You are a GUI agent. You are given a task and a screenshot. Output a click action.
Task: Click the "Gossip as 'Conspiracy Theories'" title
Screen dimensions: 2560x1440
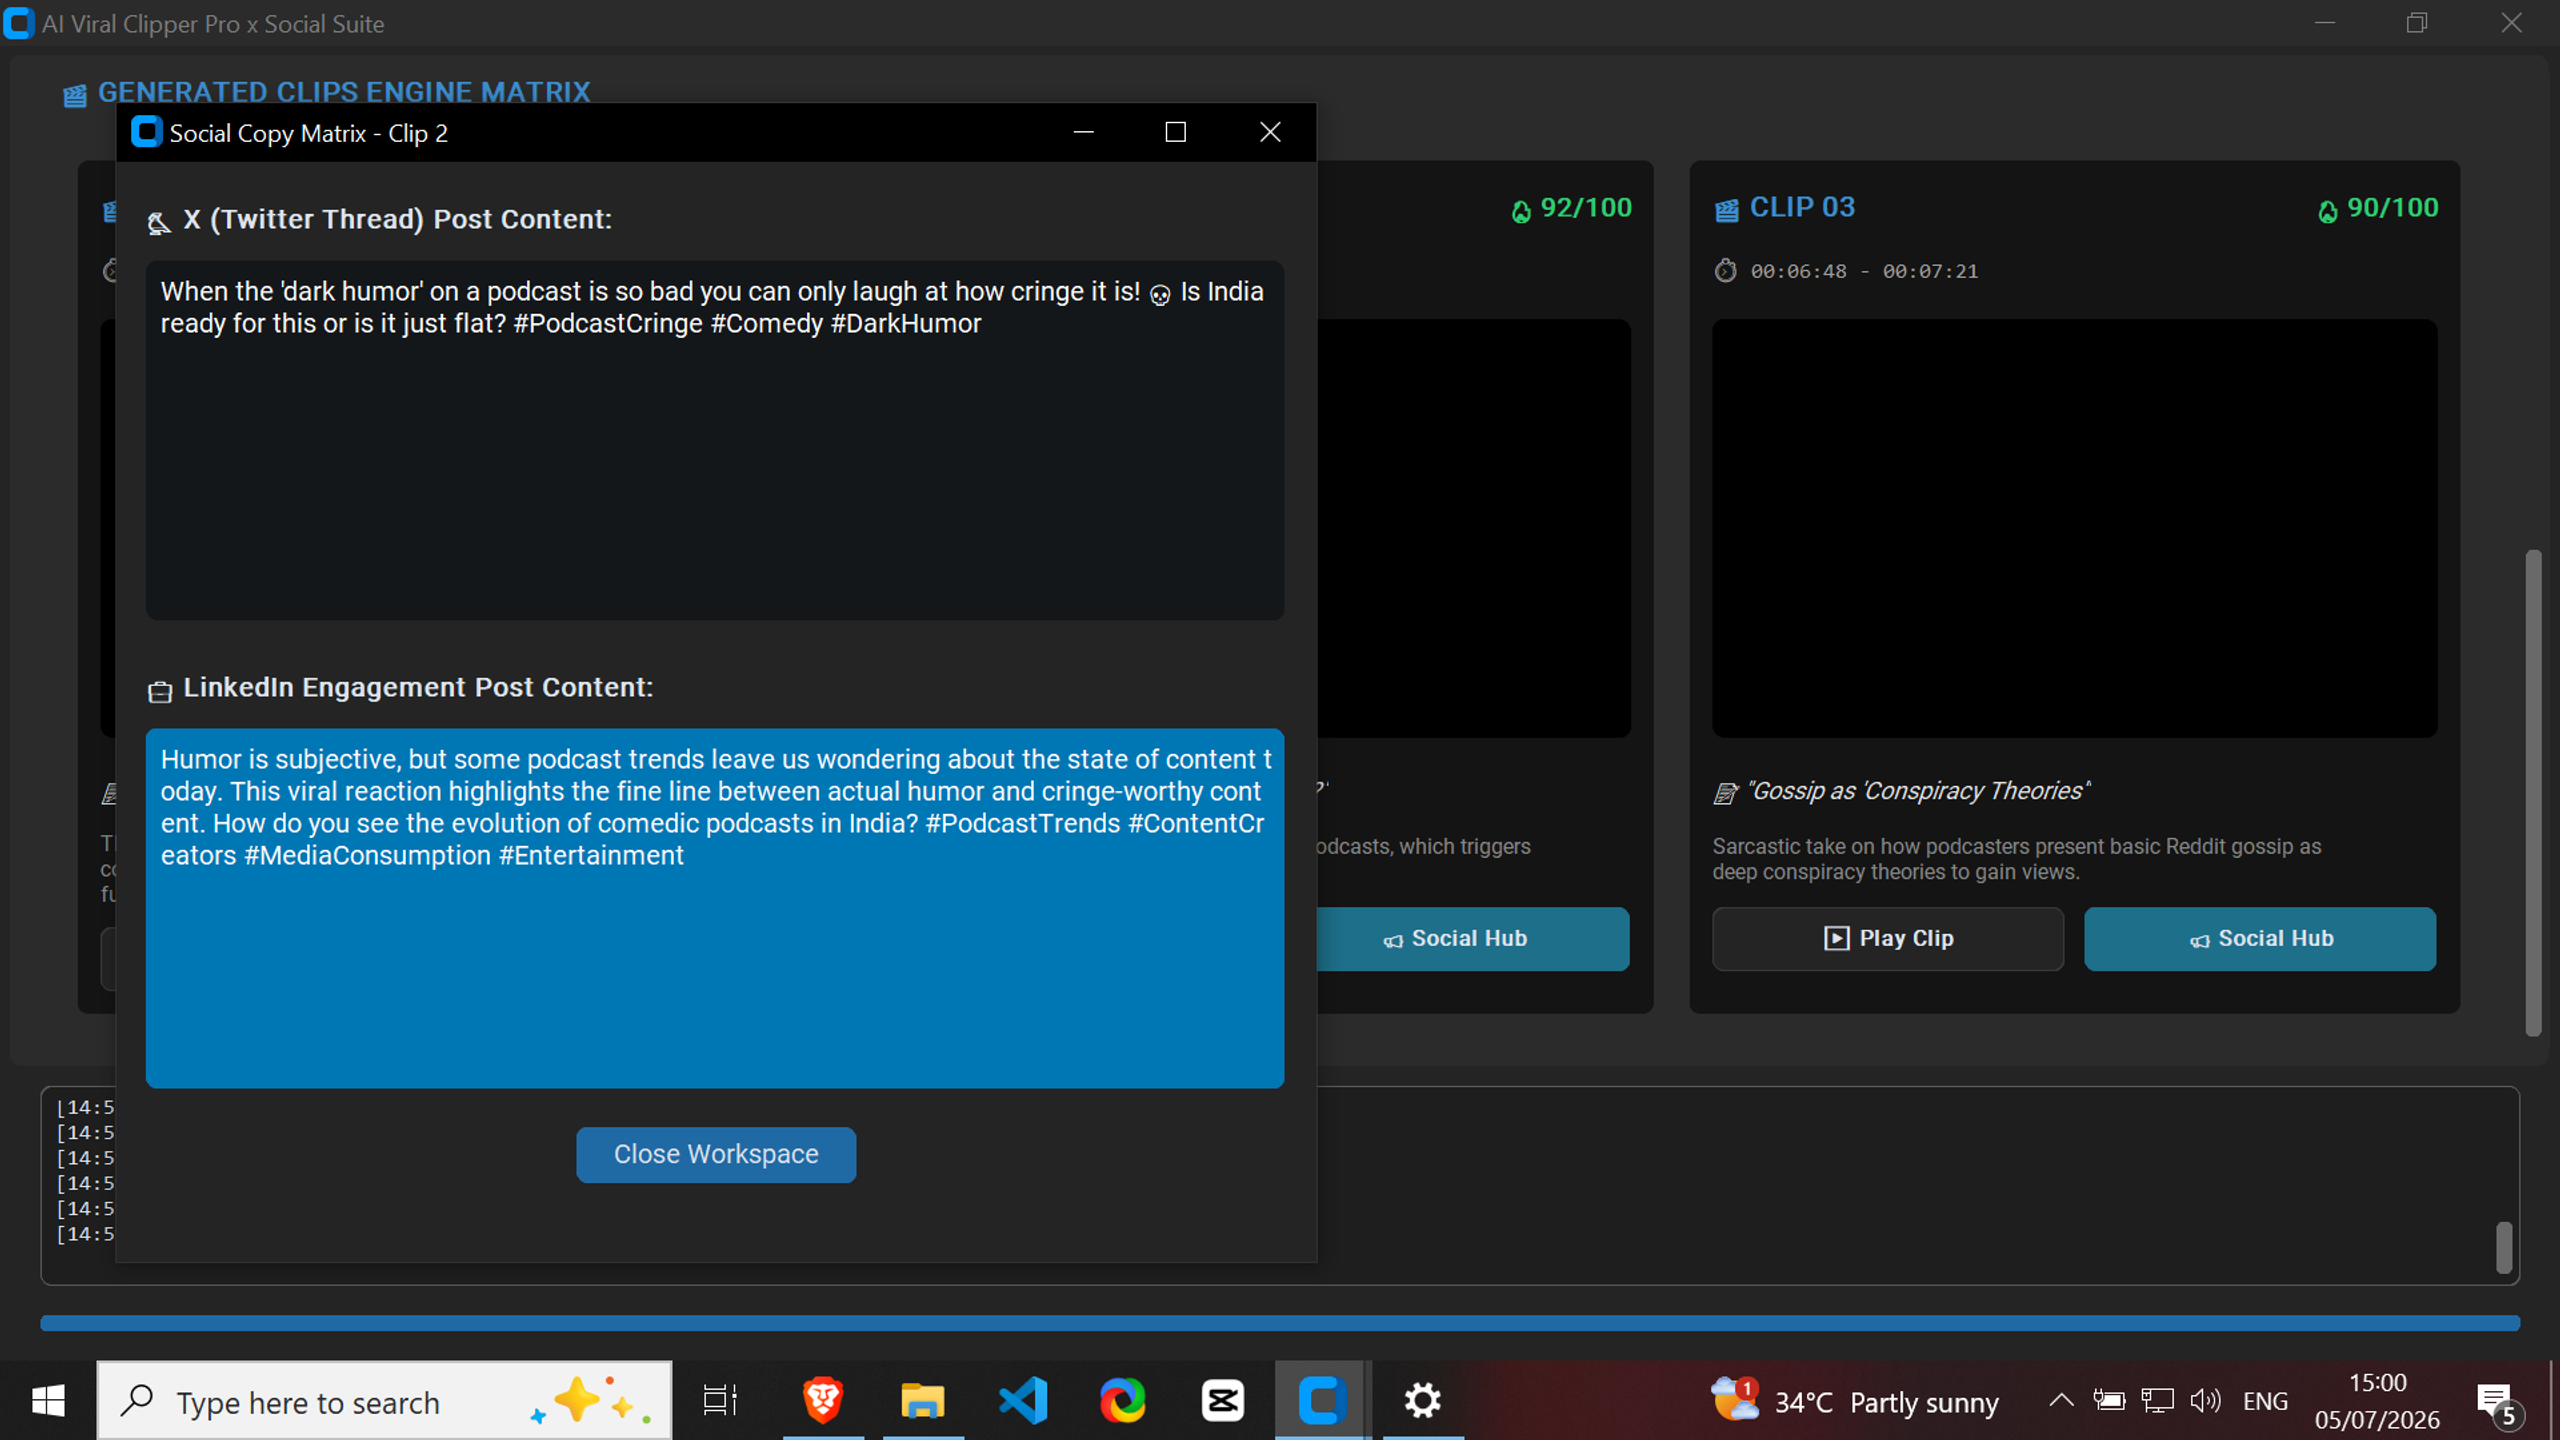(1918, 791)
